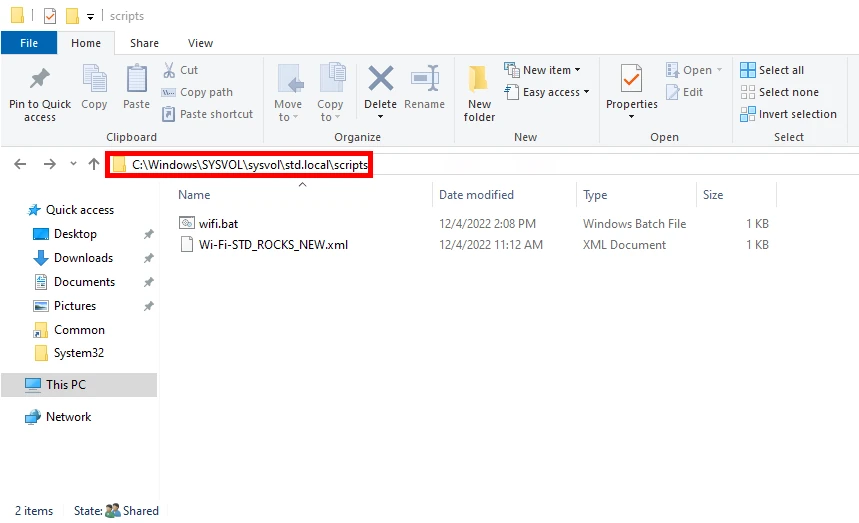Click the Properties checkmark icon

(x=631, y=78)
